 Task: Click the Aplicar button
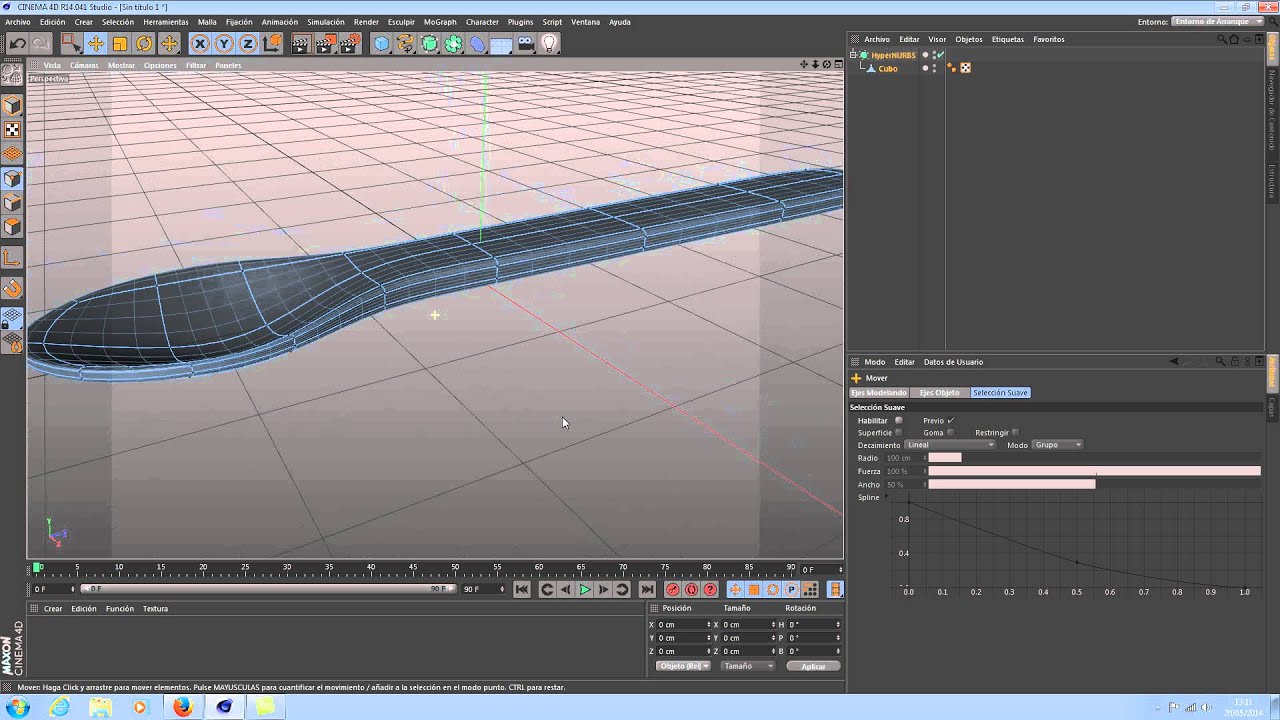(x=813, y=666)
